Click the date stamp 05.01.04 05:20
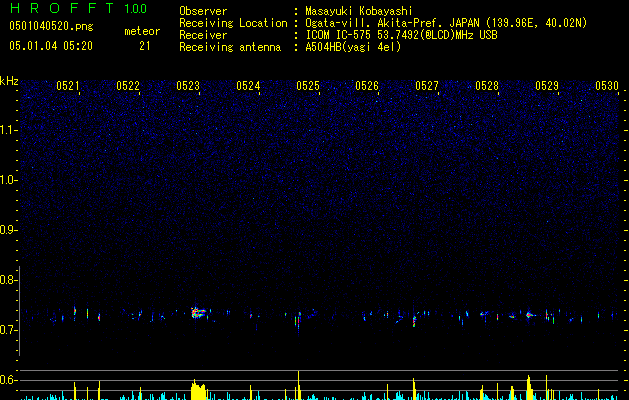 [51, 46]
